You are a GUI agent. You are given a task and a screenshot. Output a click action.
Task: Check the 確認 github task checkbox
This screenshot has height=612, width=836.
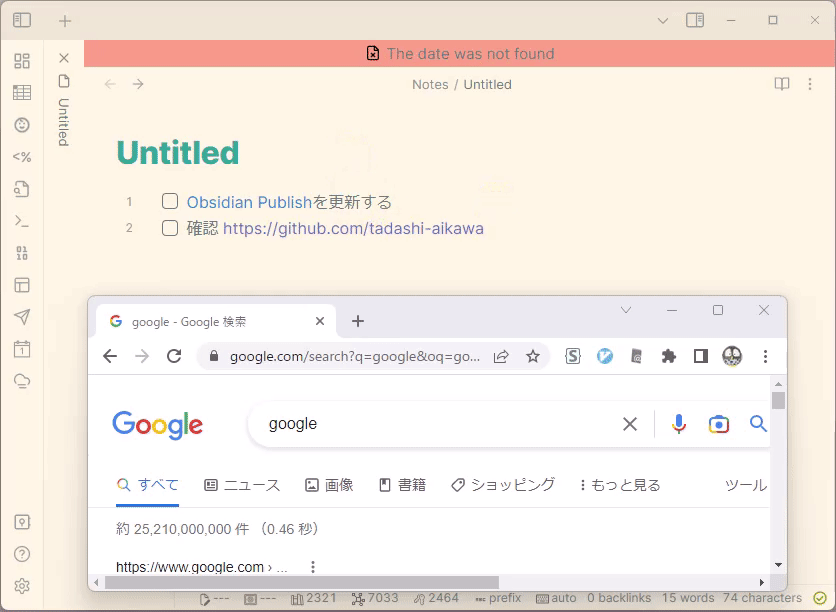170,228
